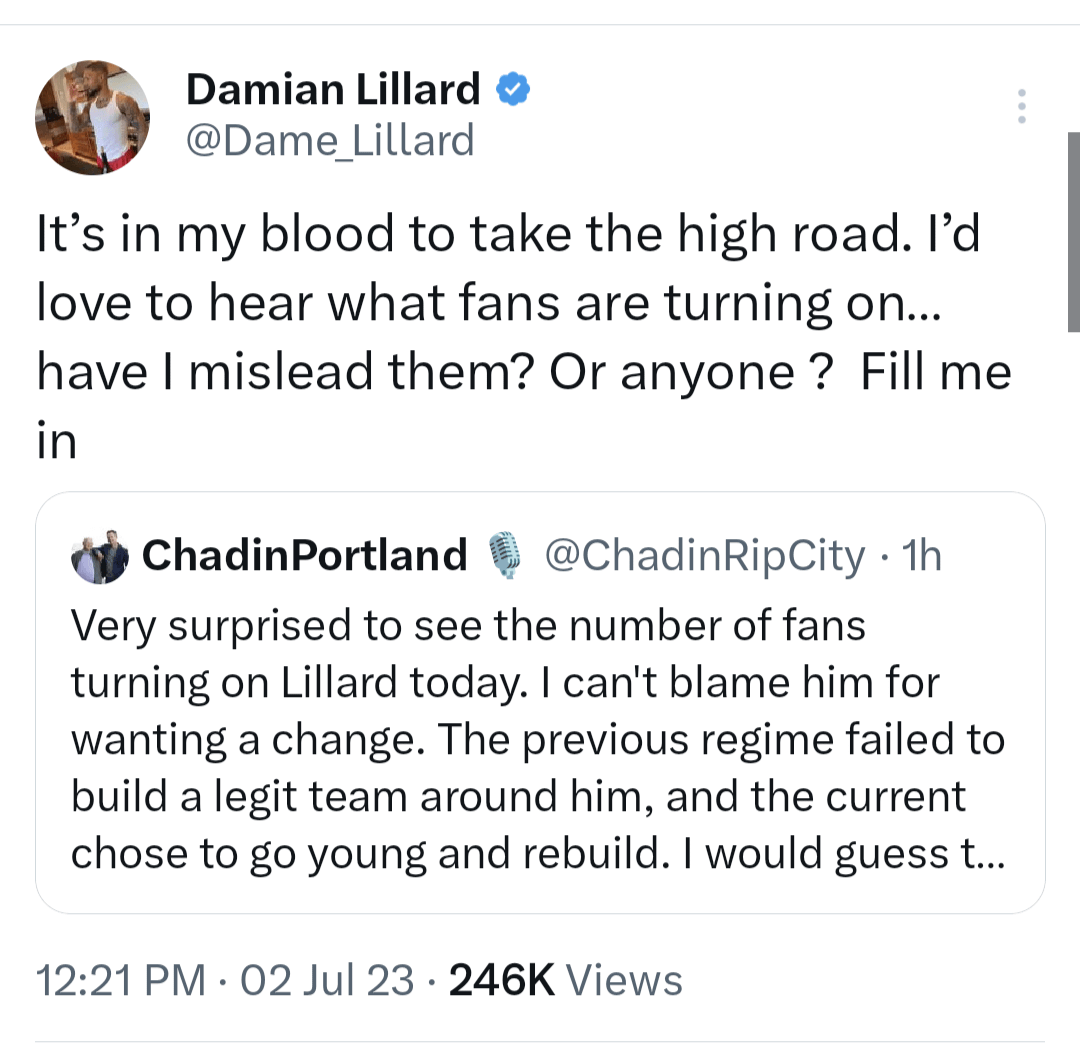This screenshot has width=1080, height=1061.
Task: Click the vertical scrollbar on right edge
Action: click(1073, 230)
